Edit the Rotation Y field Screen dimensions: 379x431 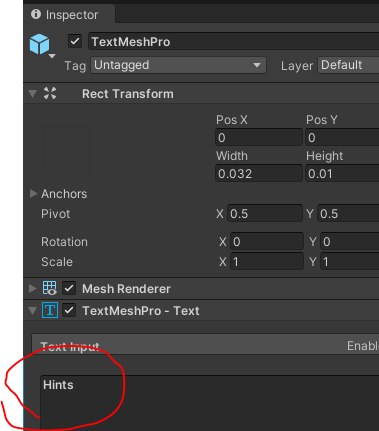tap(350, 242)
